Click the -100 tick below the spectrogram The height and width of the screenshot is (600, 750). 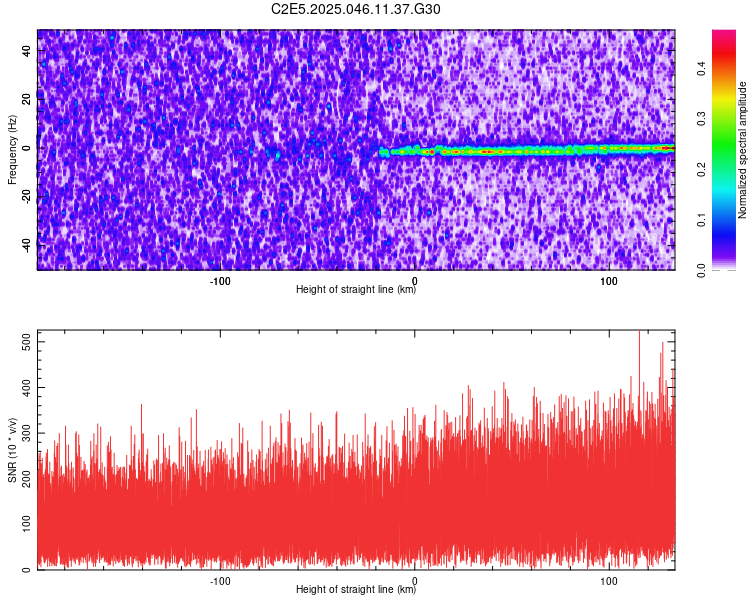(x=220, y=281)
